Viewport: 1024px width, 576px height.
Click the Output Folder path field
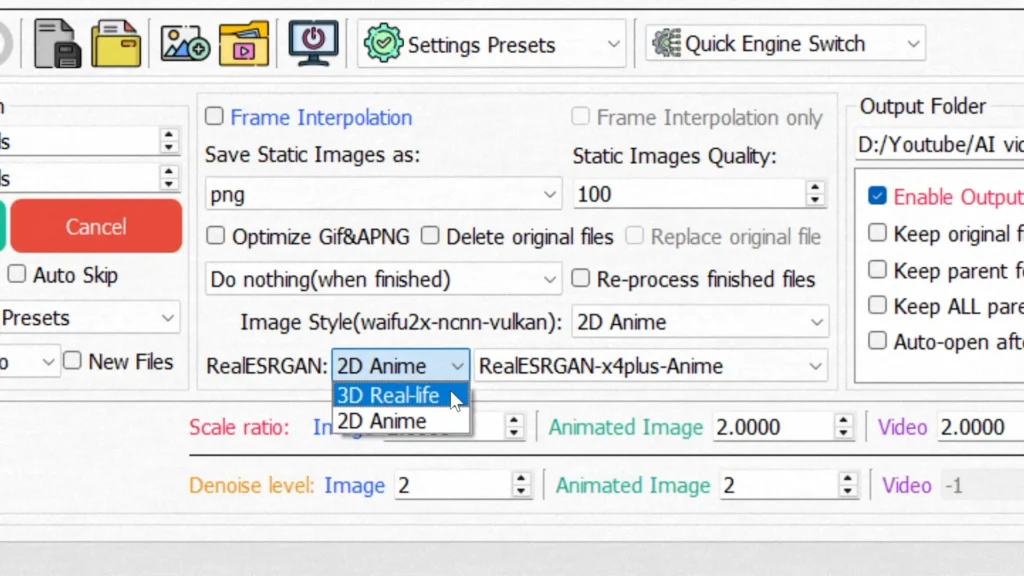click(x=939, y=144)
